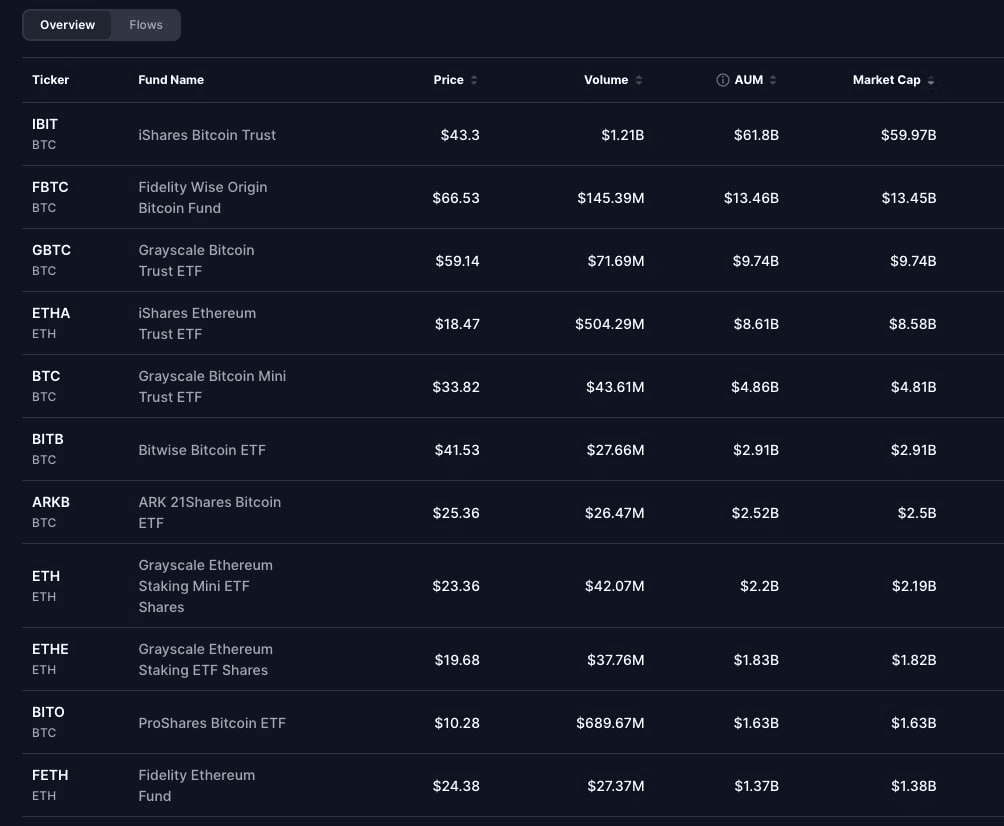
Task: Click GBTC price $59.14
Action: click(457, 261)
